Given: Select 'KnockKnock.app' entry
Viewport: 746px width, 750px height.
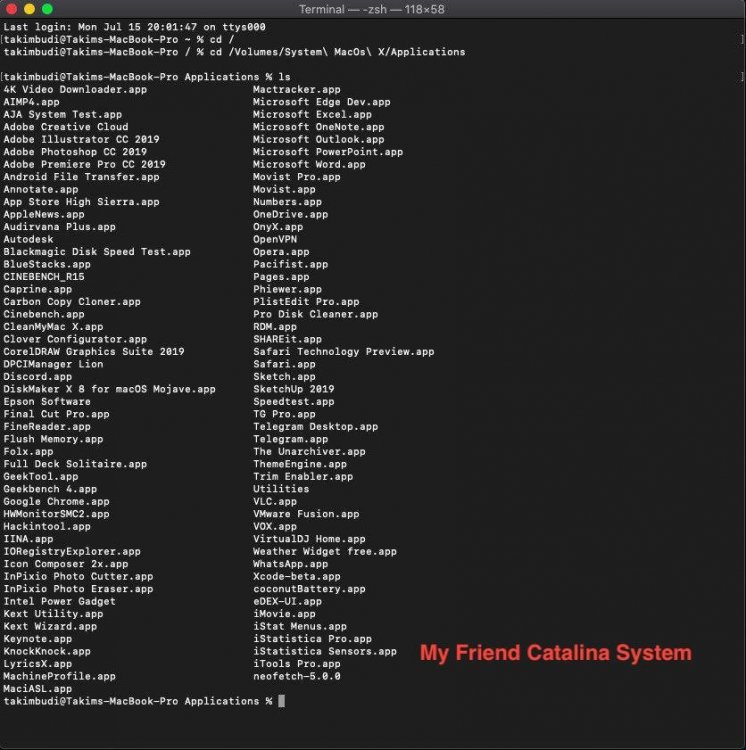Looking at the screenshot, I should point(47,651).
